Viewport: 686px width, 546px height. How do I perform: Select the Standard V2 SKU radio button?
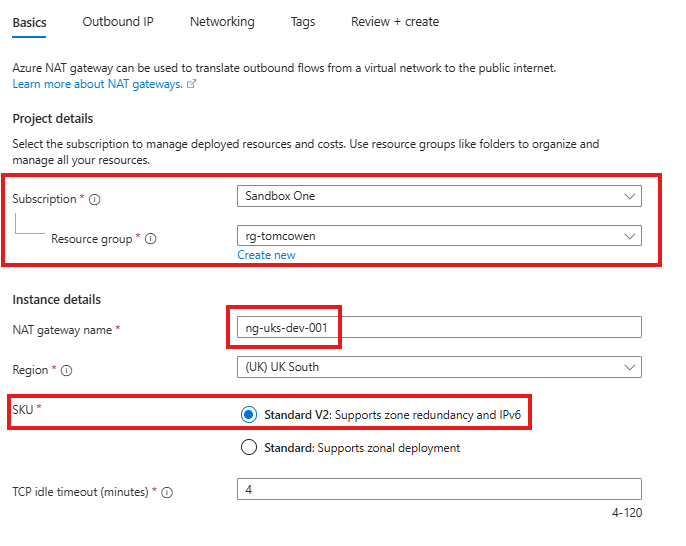[249, 414]
